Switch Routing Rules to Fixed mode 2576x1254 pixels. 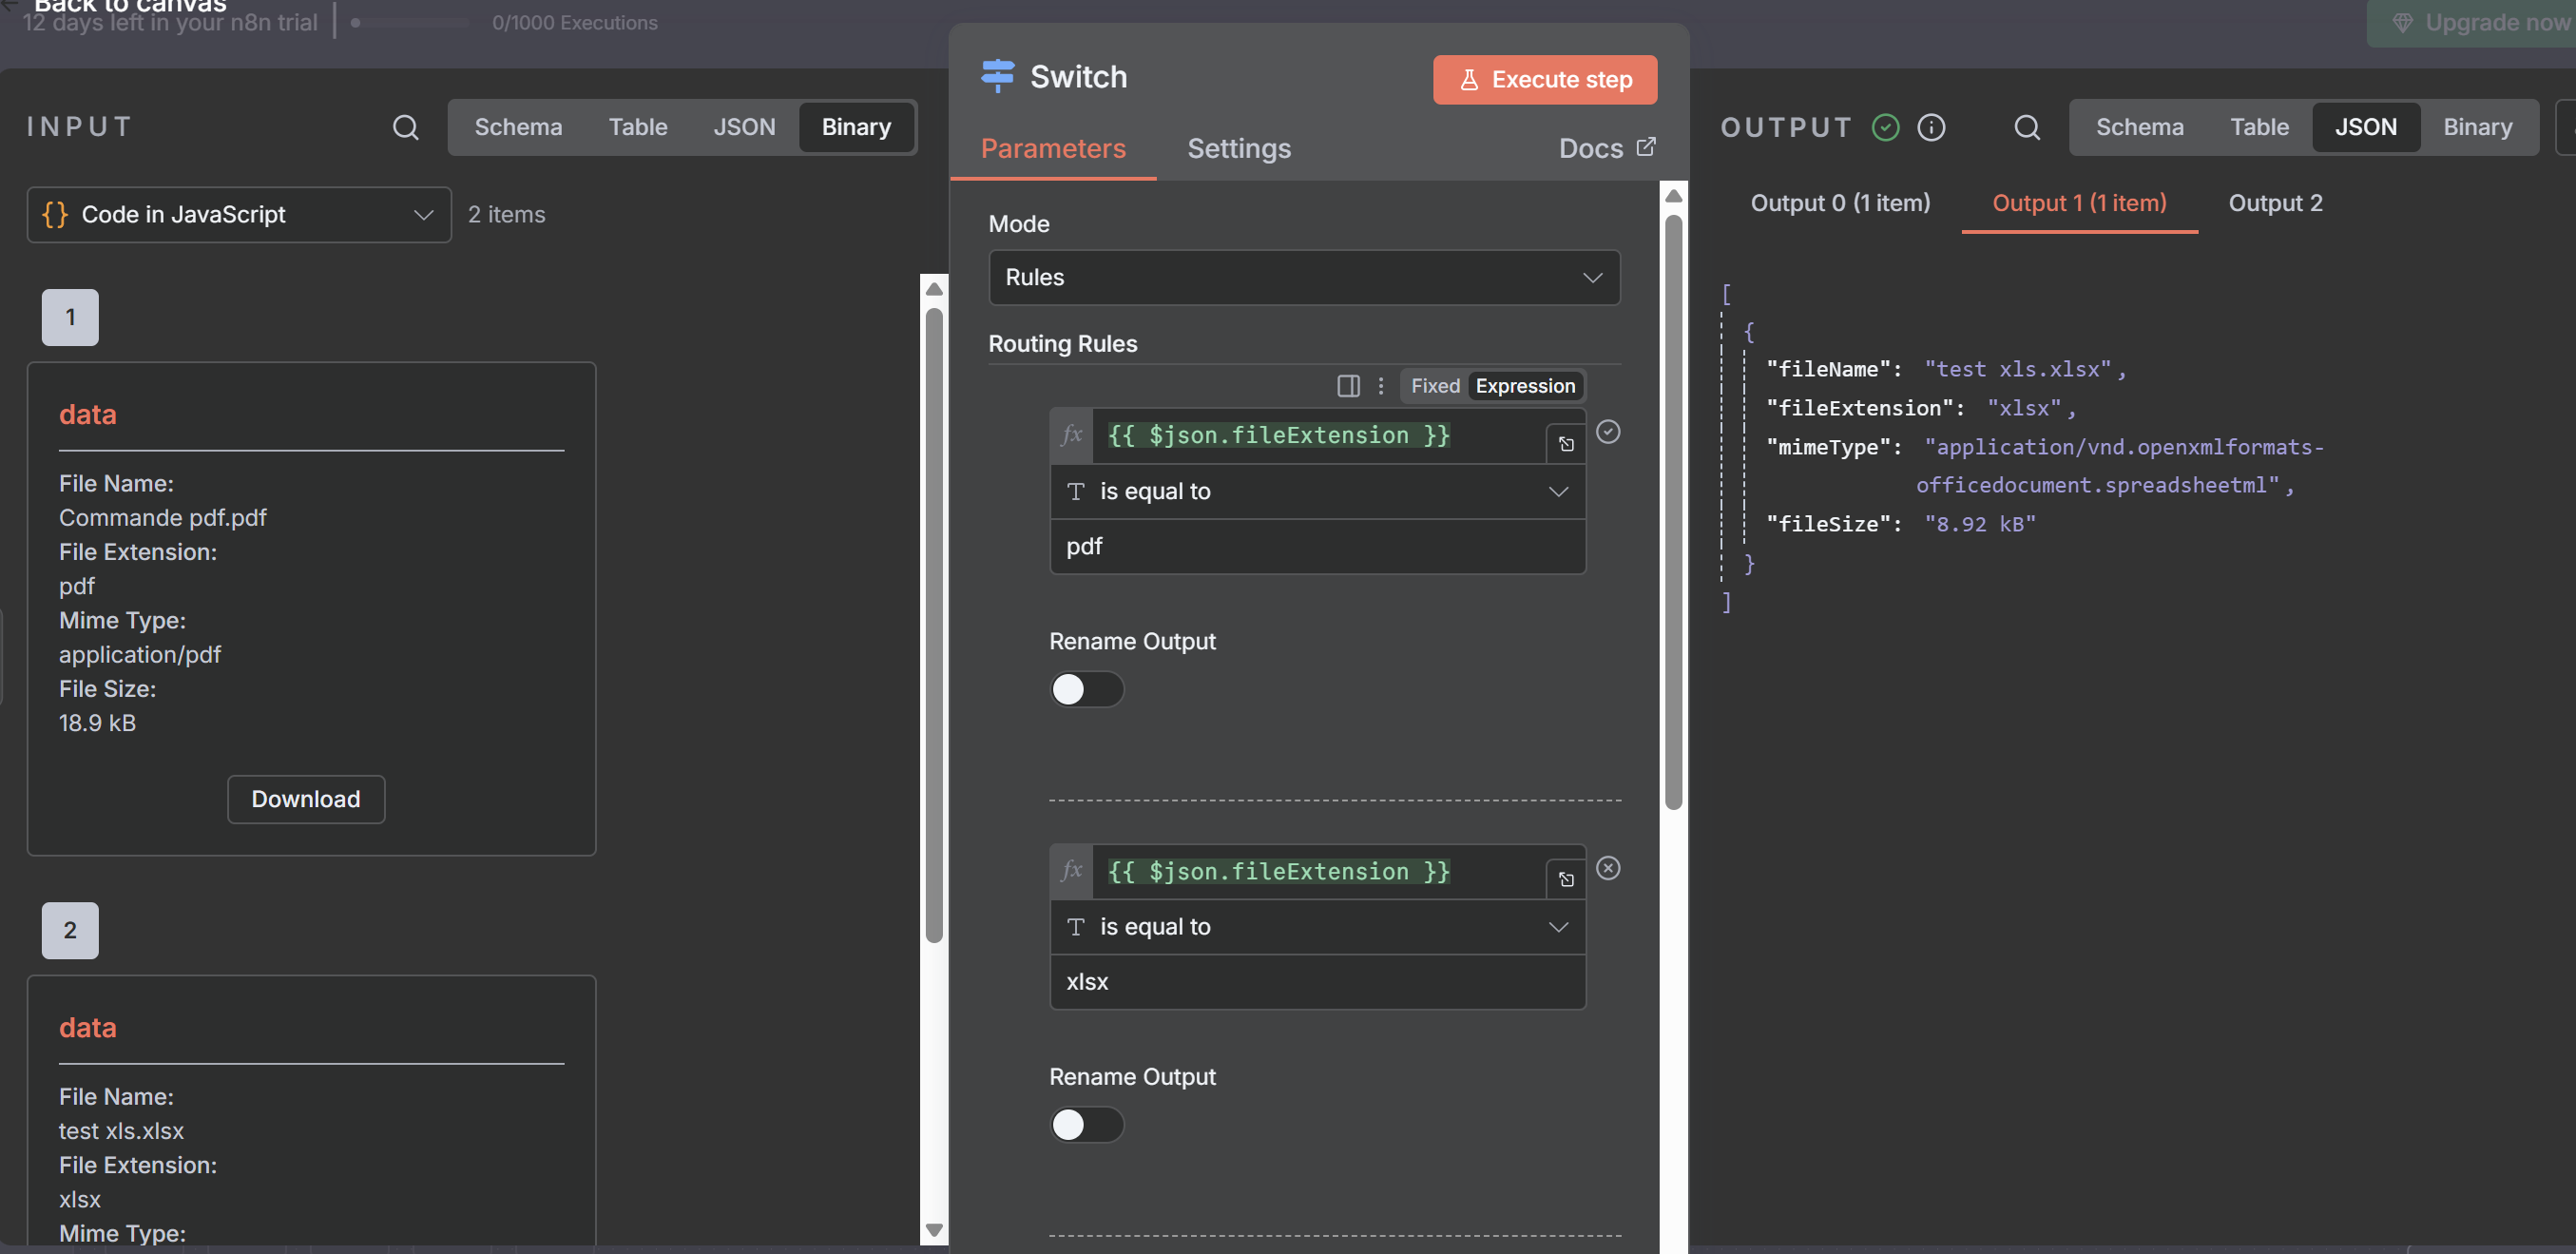click(1434, 386)
